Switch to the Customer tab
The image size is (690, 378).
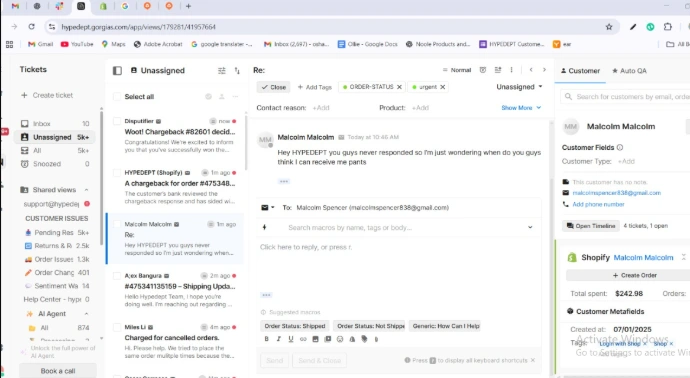click(580, 70)
